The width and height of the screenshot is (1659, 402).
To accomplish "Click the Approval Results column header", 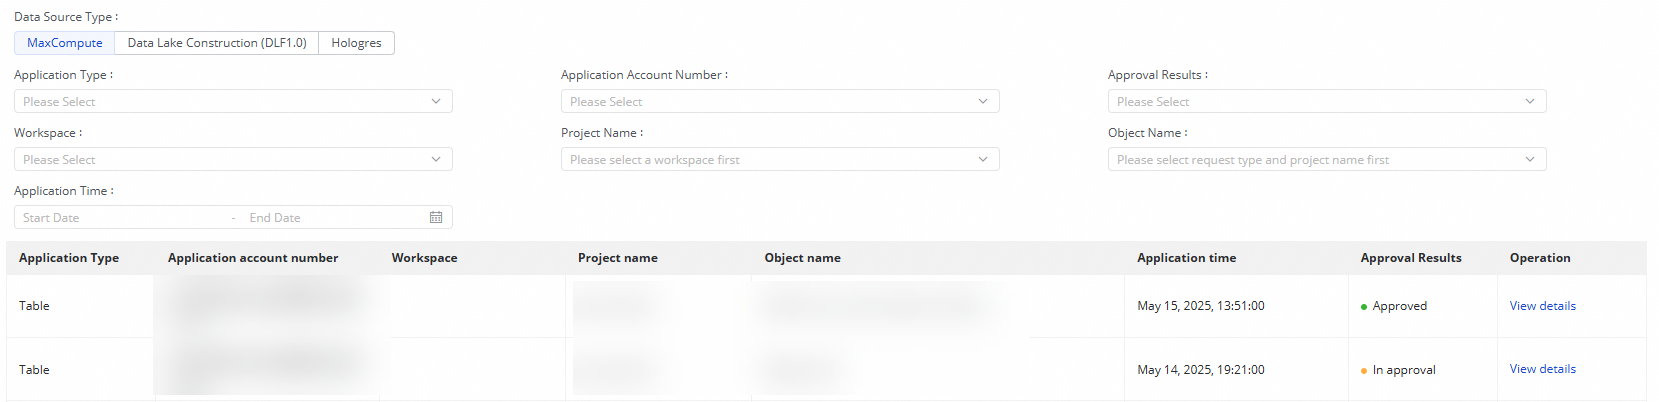I will [x=1410, y=258].
